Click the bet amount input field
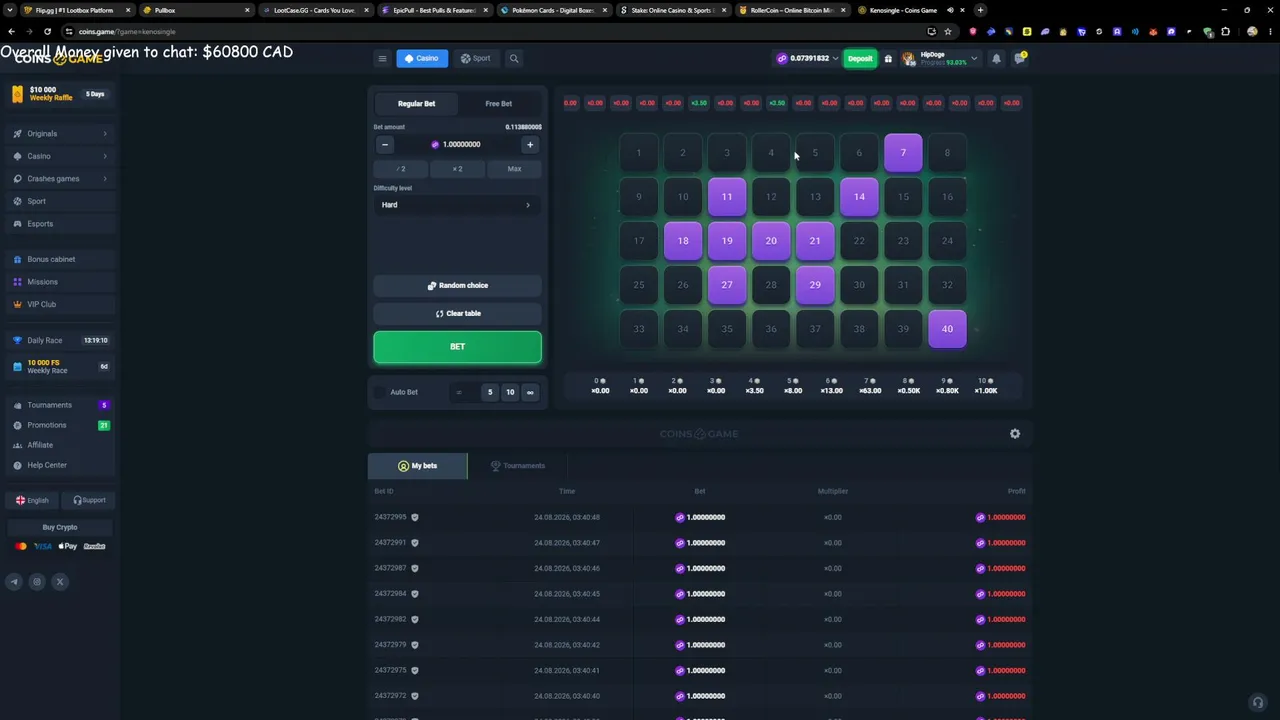The width and height of the screenshot is (1280, 720). click(x=457, y=145)
